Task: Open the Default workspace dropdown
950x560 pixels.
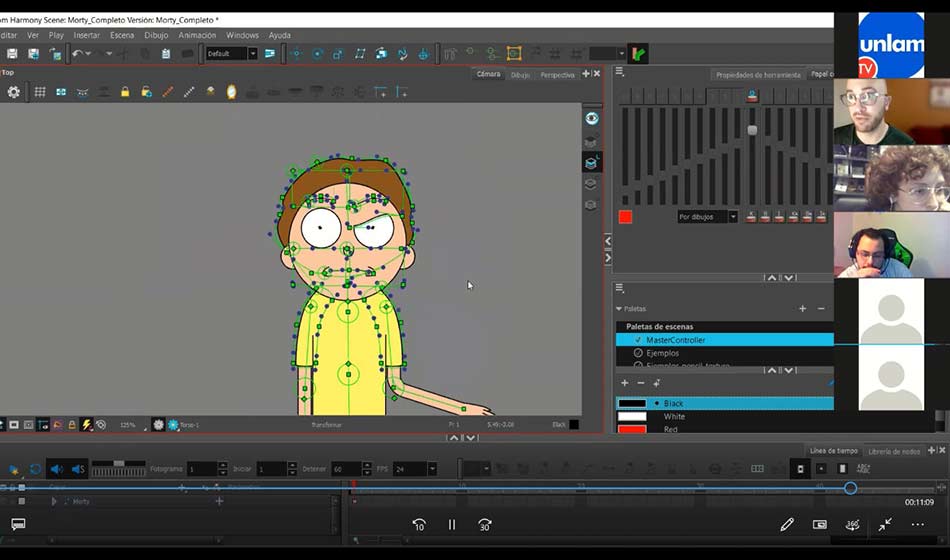Action: [253, 54]
